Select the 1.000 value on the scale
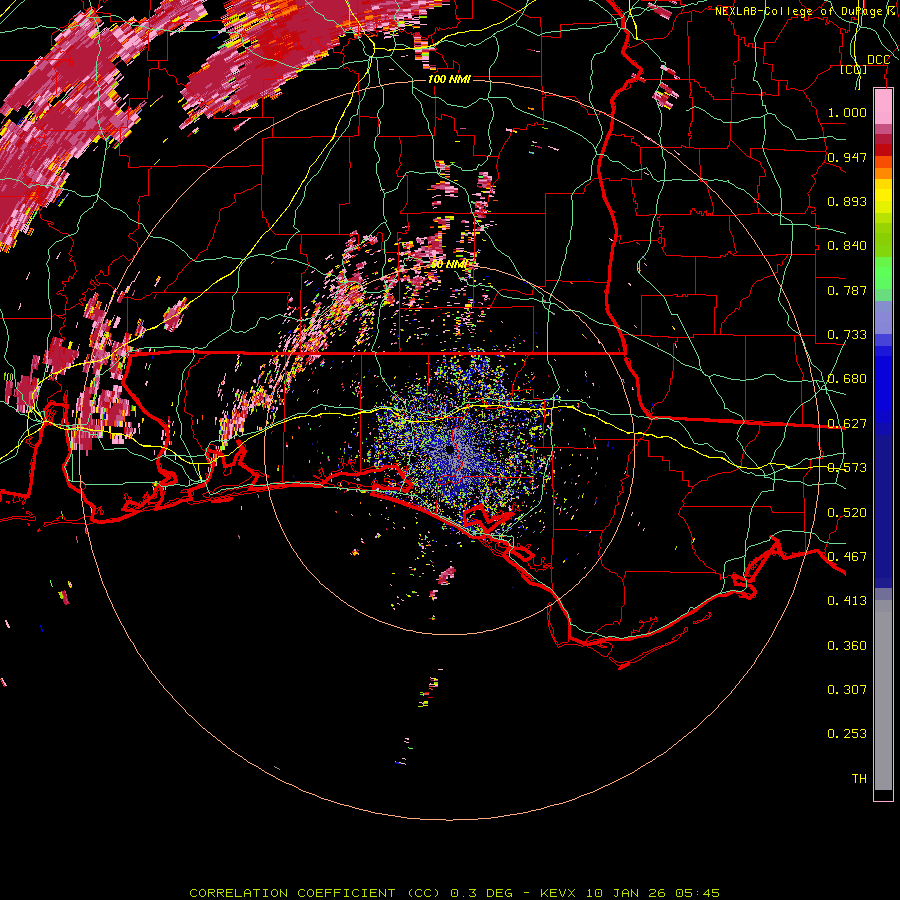Screen dimensions: 900x900 847,112
